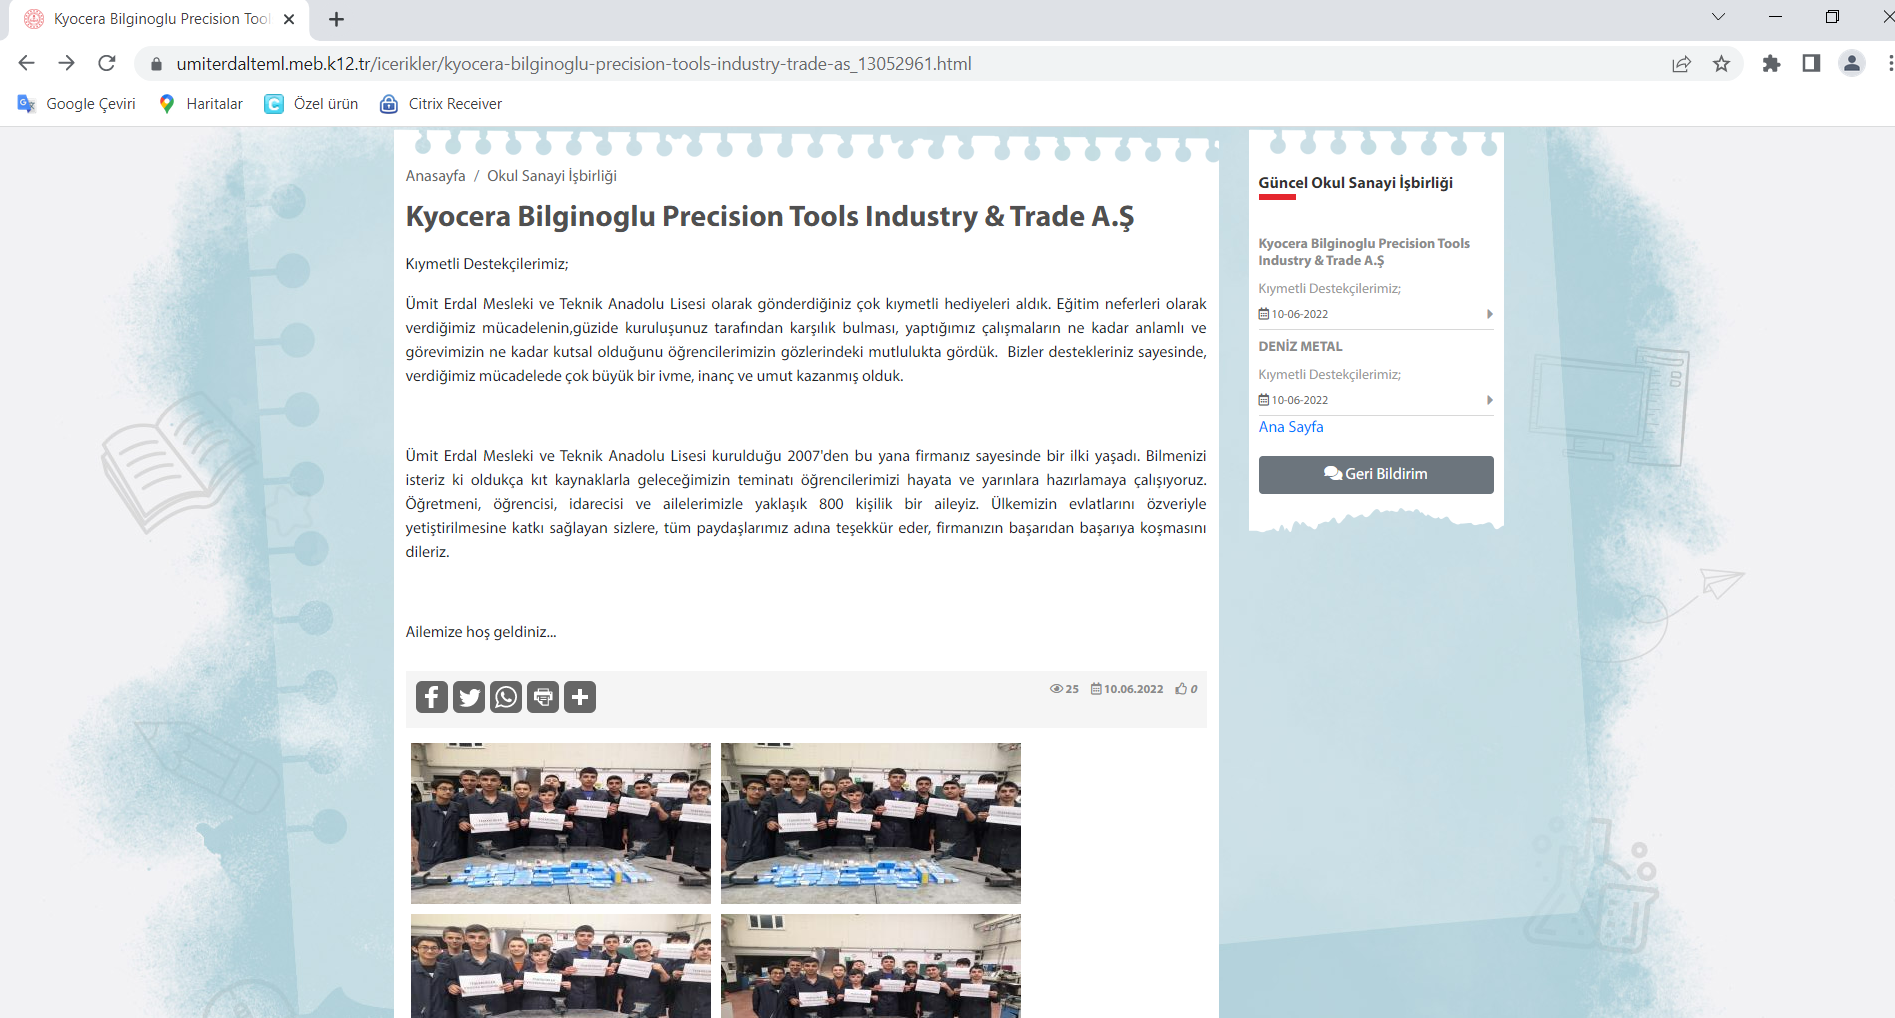Screen dimensions: 1895x1018
Task: Bookmark this page with star icon
Action: 1721,64
